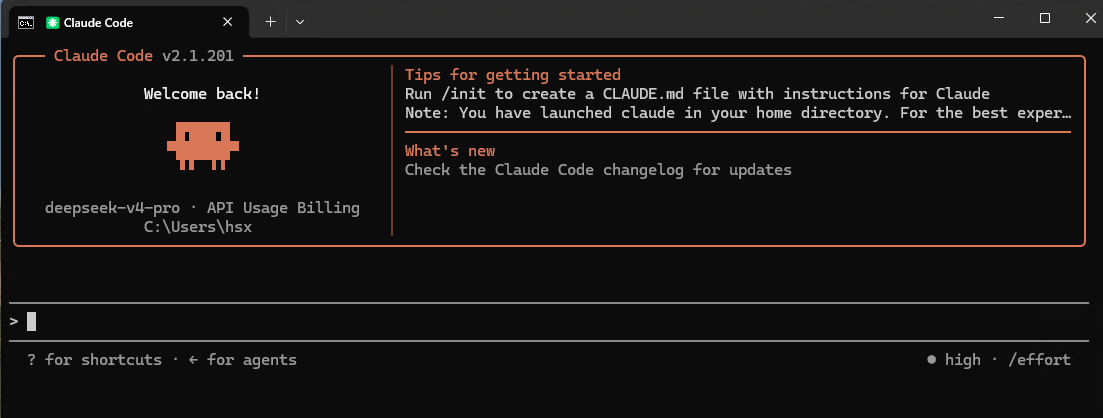
Task: Click the '← for agents' hint
Action: point(242,360)
